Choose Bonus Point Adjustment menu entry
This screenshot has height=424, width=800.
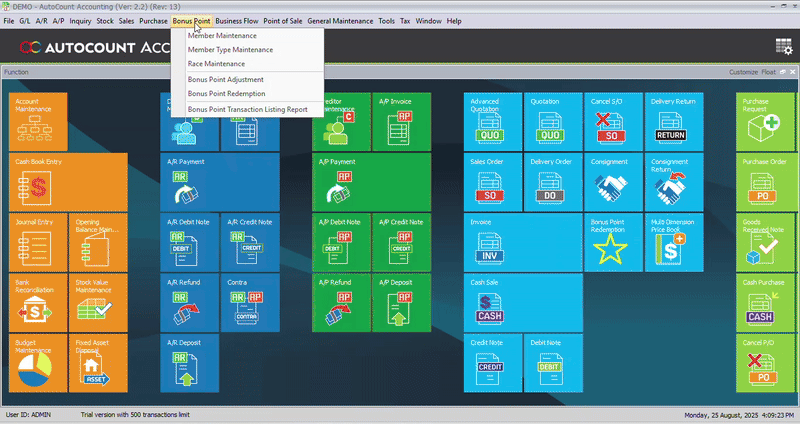(225, 79)
